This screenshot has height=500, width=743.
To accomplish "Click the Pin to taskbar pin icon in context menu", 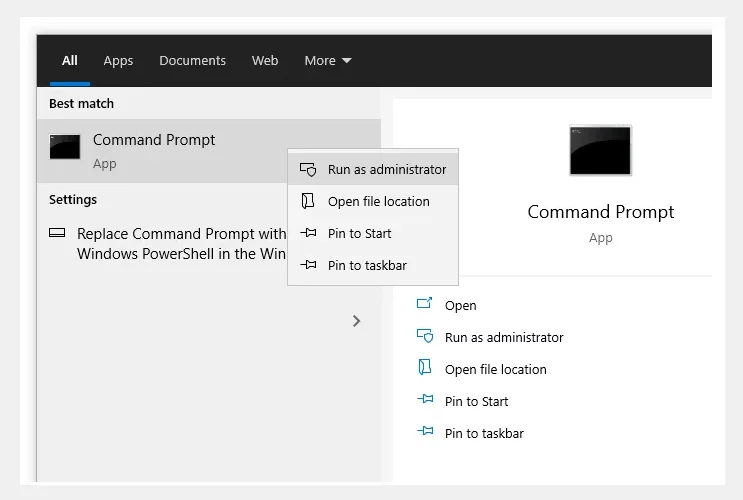I will click(x=308, y=264).
